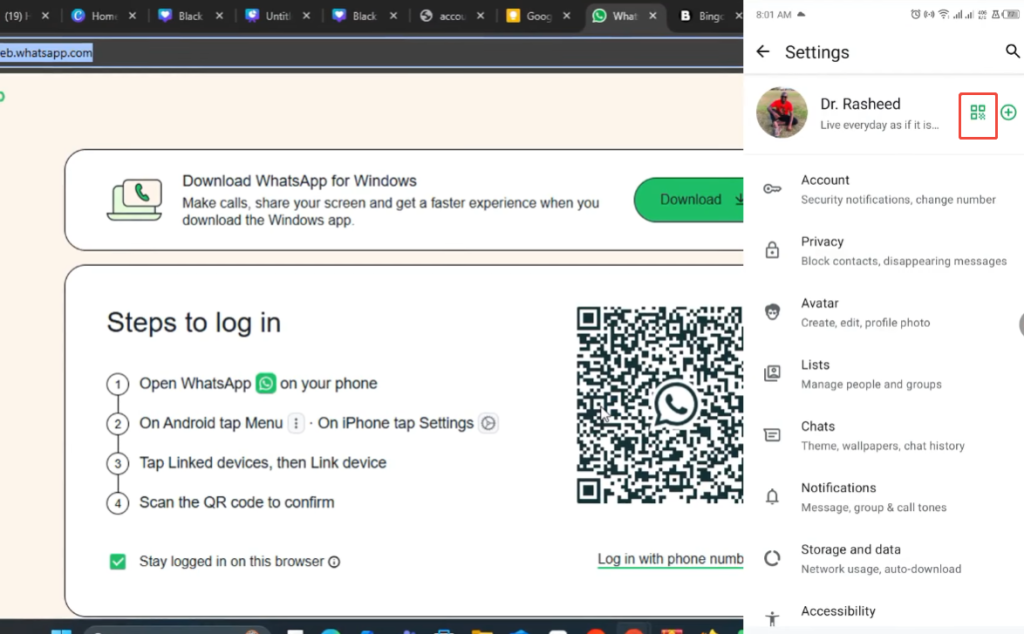The width and height of the screenshot is (1024, 634).
Task: Click the Download WhatsApp for Windows title
Action: (299, 181)
